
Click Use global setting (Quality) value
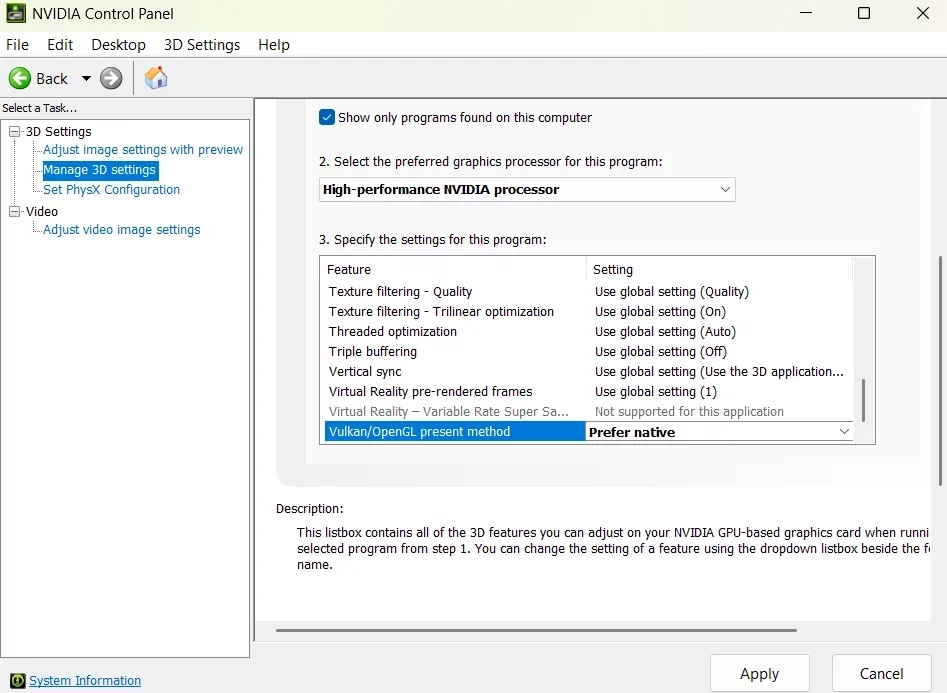672,291
